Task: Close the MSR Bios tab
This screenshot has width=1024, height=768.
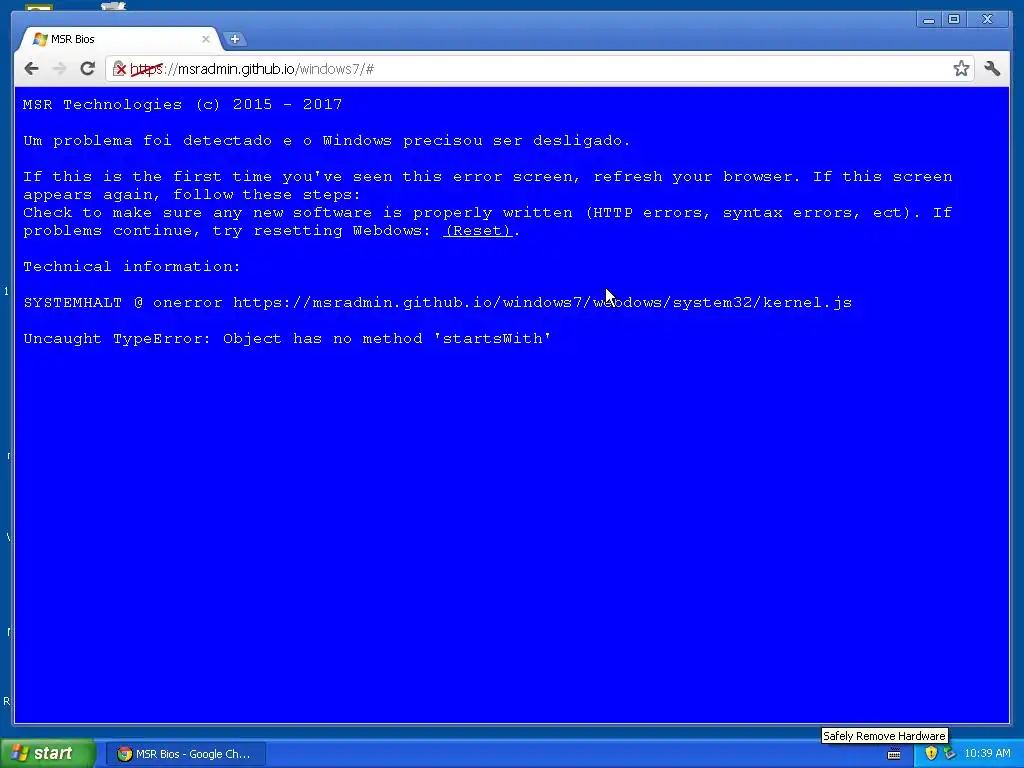Action: (206, 39)
